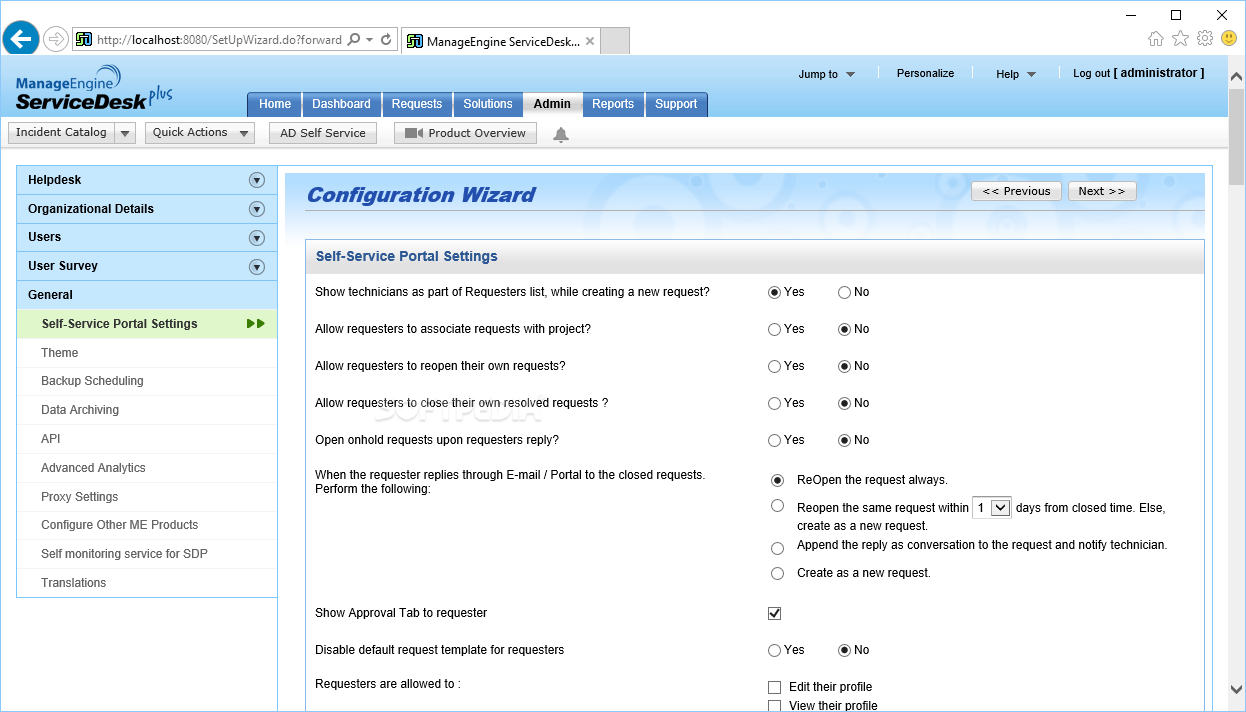Select Yes for requesters reopening their own requests

click(774, 366)
